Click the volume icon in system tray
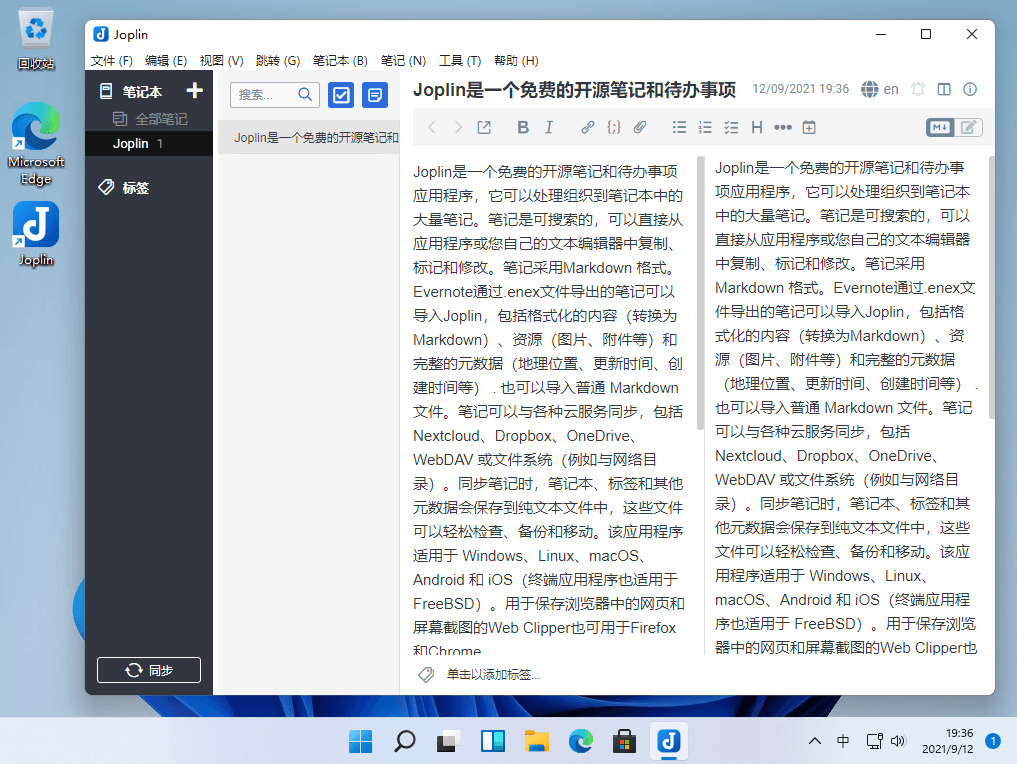This screenshot has width=1017, height=764. click(898, 741)
